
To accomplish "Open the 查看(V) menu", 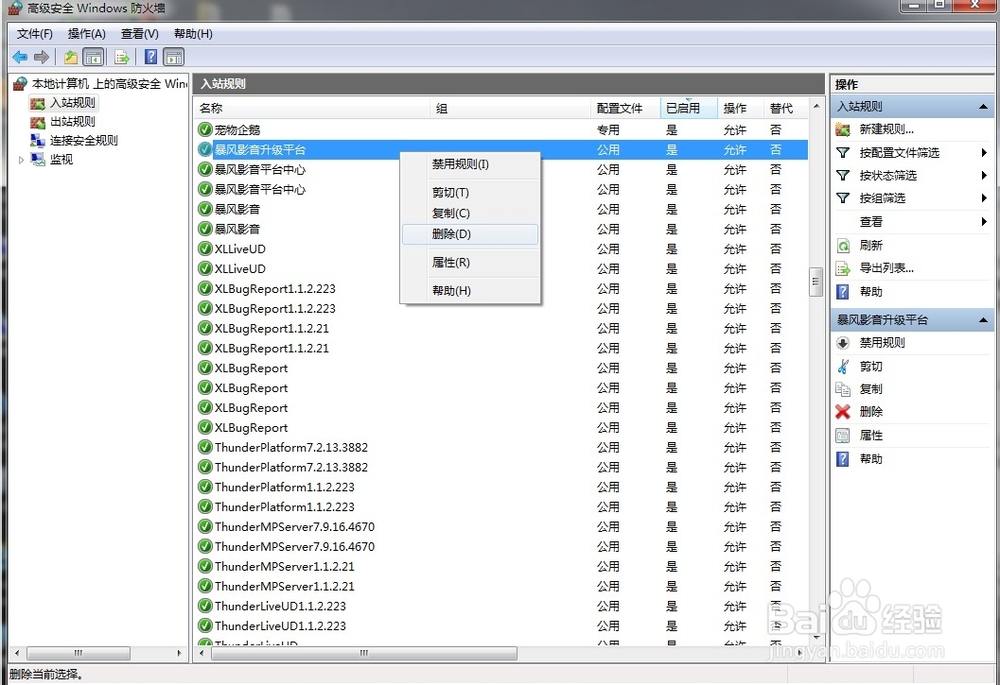I will [140, 34].
